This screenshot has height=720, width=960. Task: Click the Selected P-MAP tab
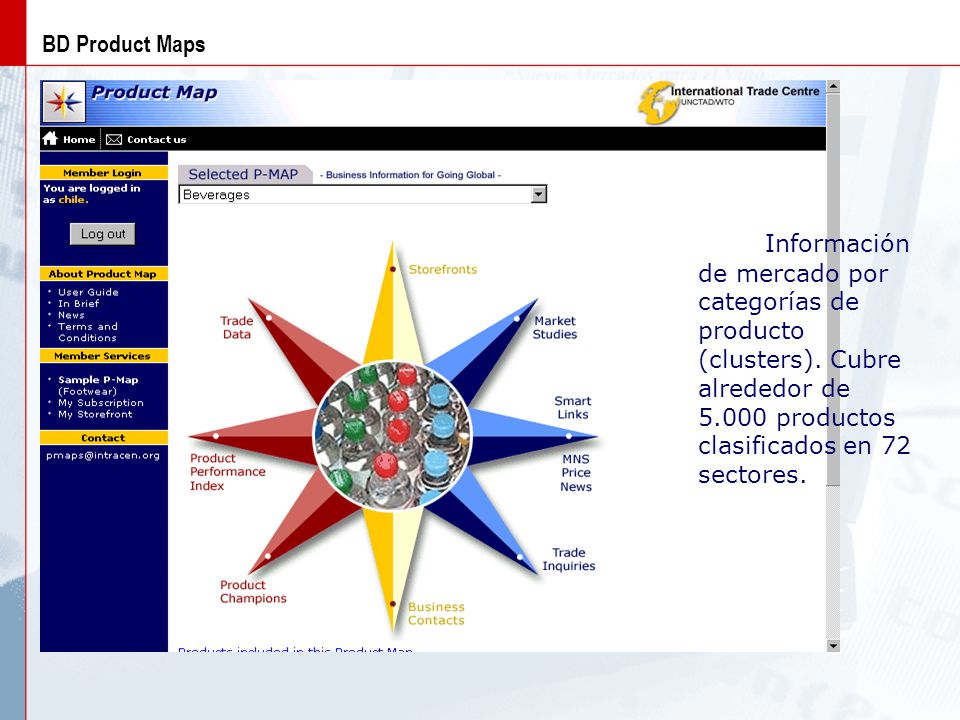point(243,174)
